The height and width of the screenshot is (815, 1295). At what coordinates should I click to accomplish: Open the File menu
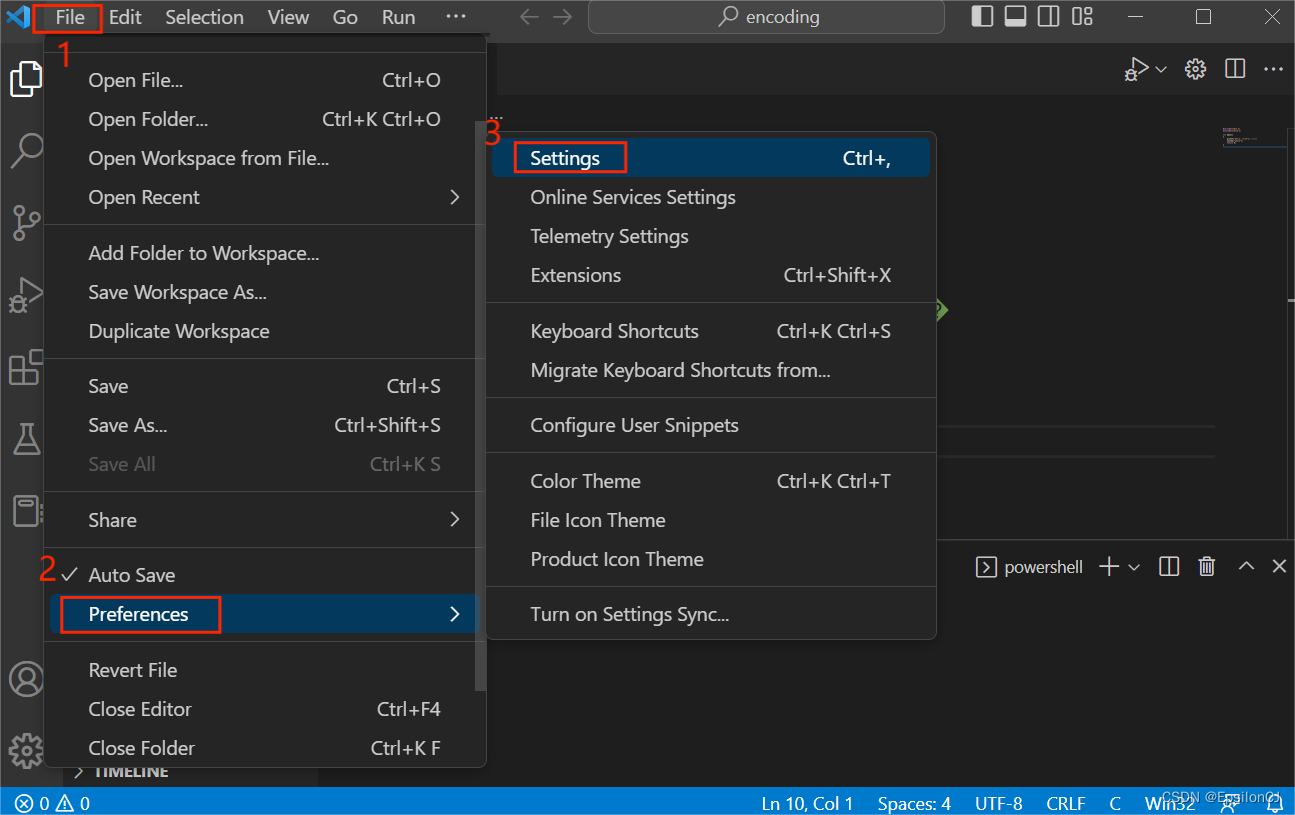(70, 17)
